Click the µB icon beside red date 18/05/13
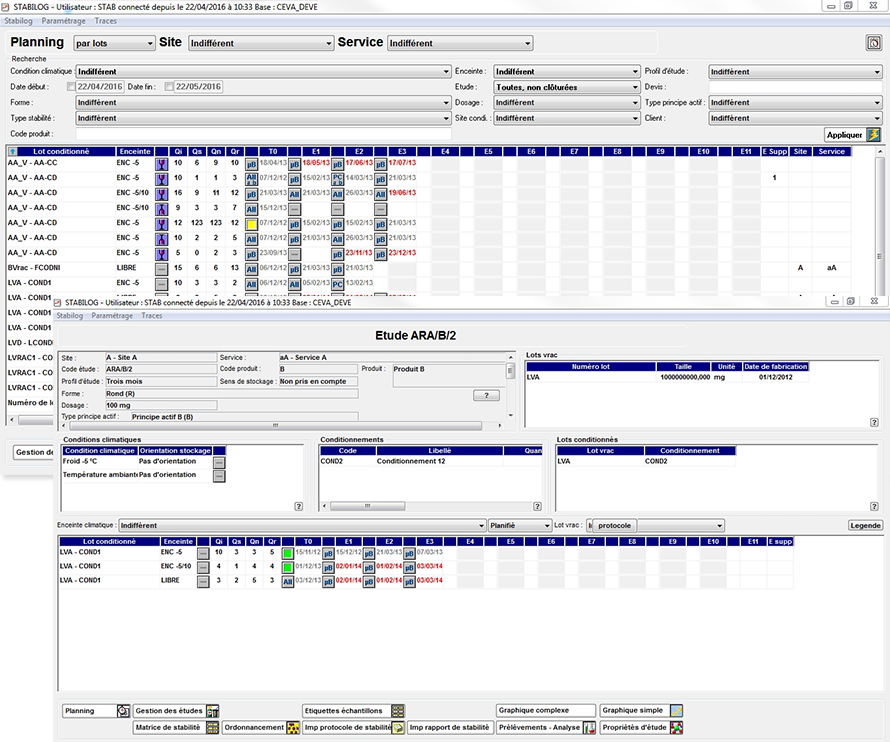The width and height of the screenshot is (890, 742). coord(295,164)
